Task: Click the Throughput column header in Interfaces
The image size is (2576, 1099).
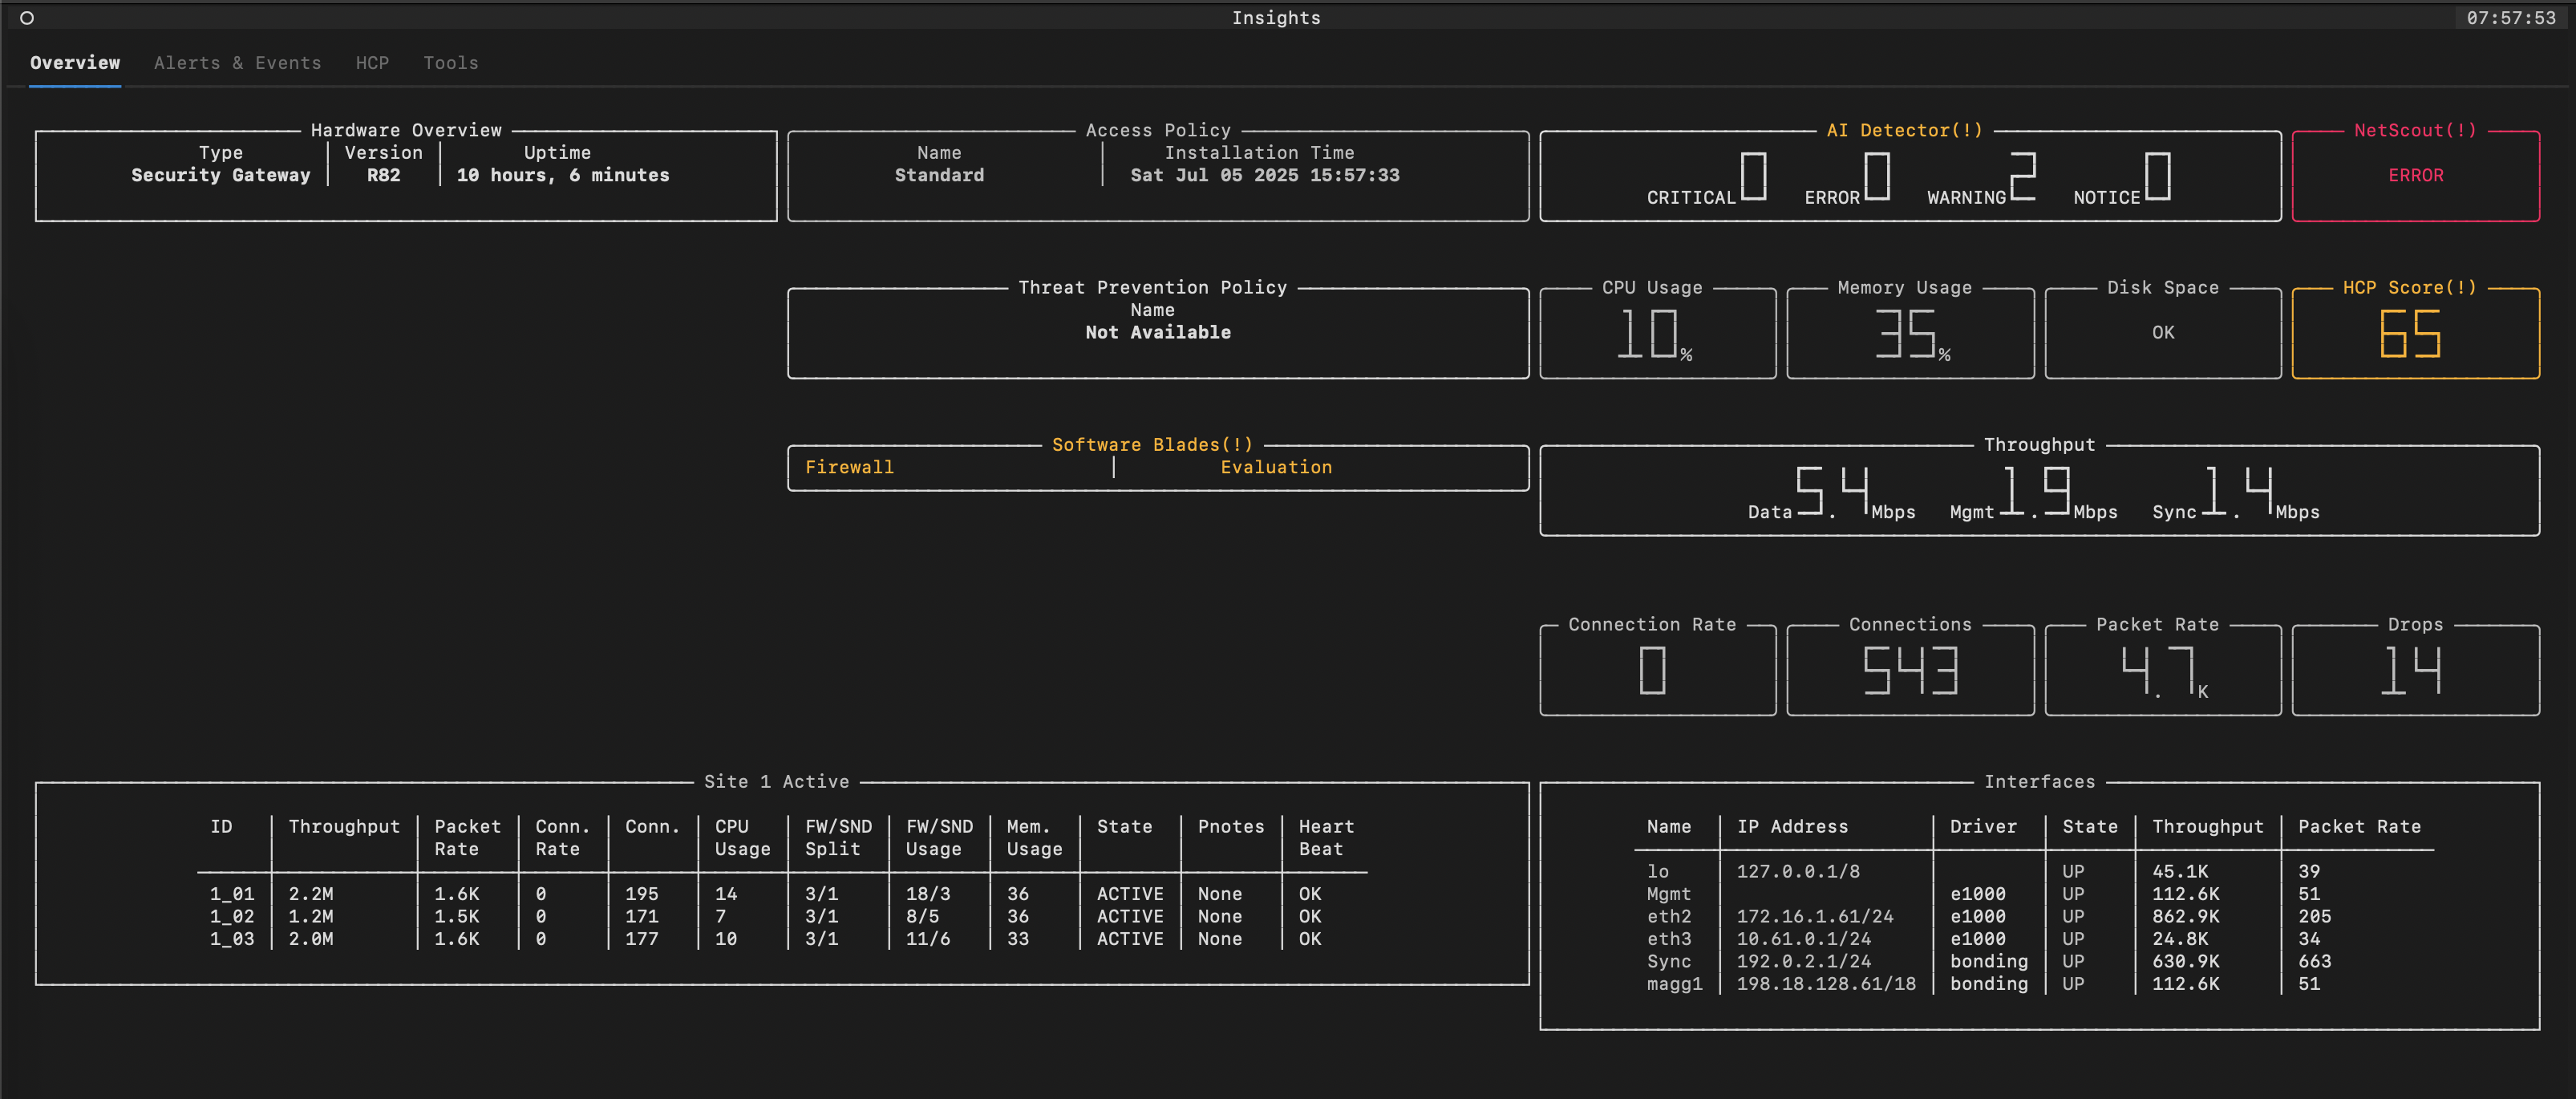Action: (2207, 827)
